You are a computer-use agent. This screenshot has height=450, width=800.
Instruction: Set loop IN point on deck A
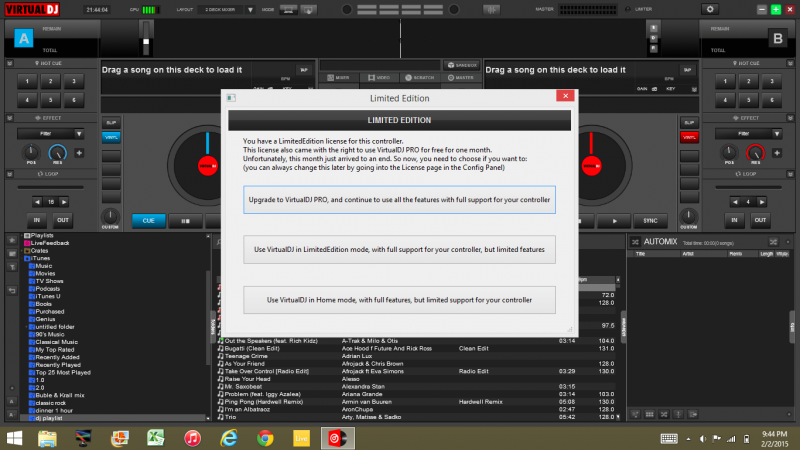[37, 220]
